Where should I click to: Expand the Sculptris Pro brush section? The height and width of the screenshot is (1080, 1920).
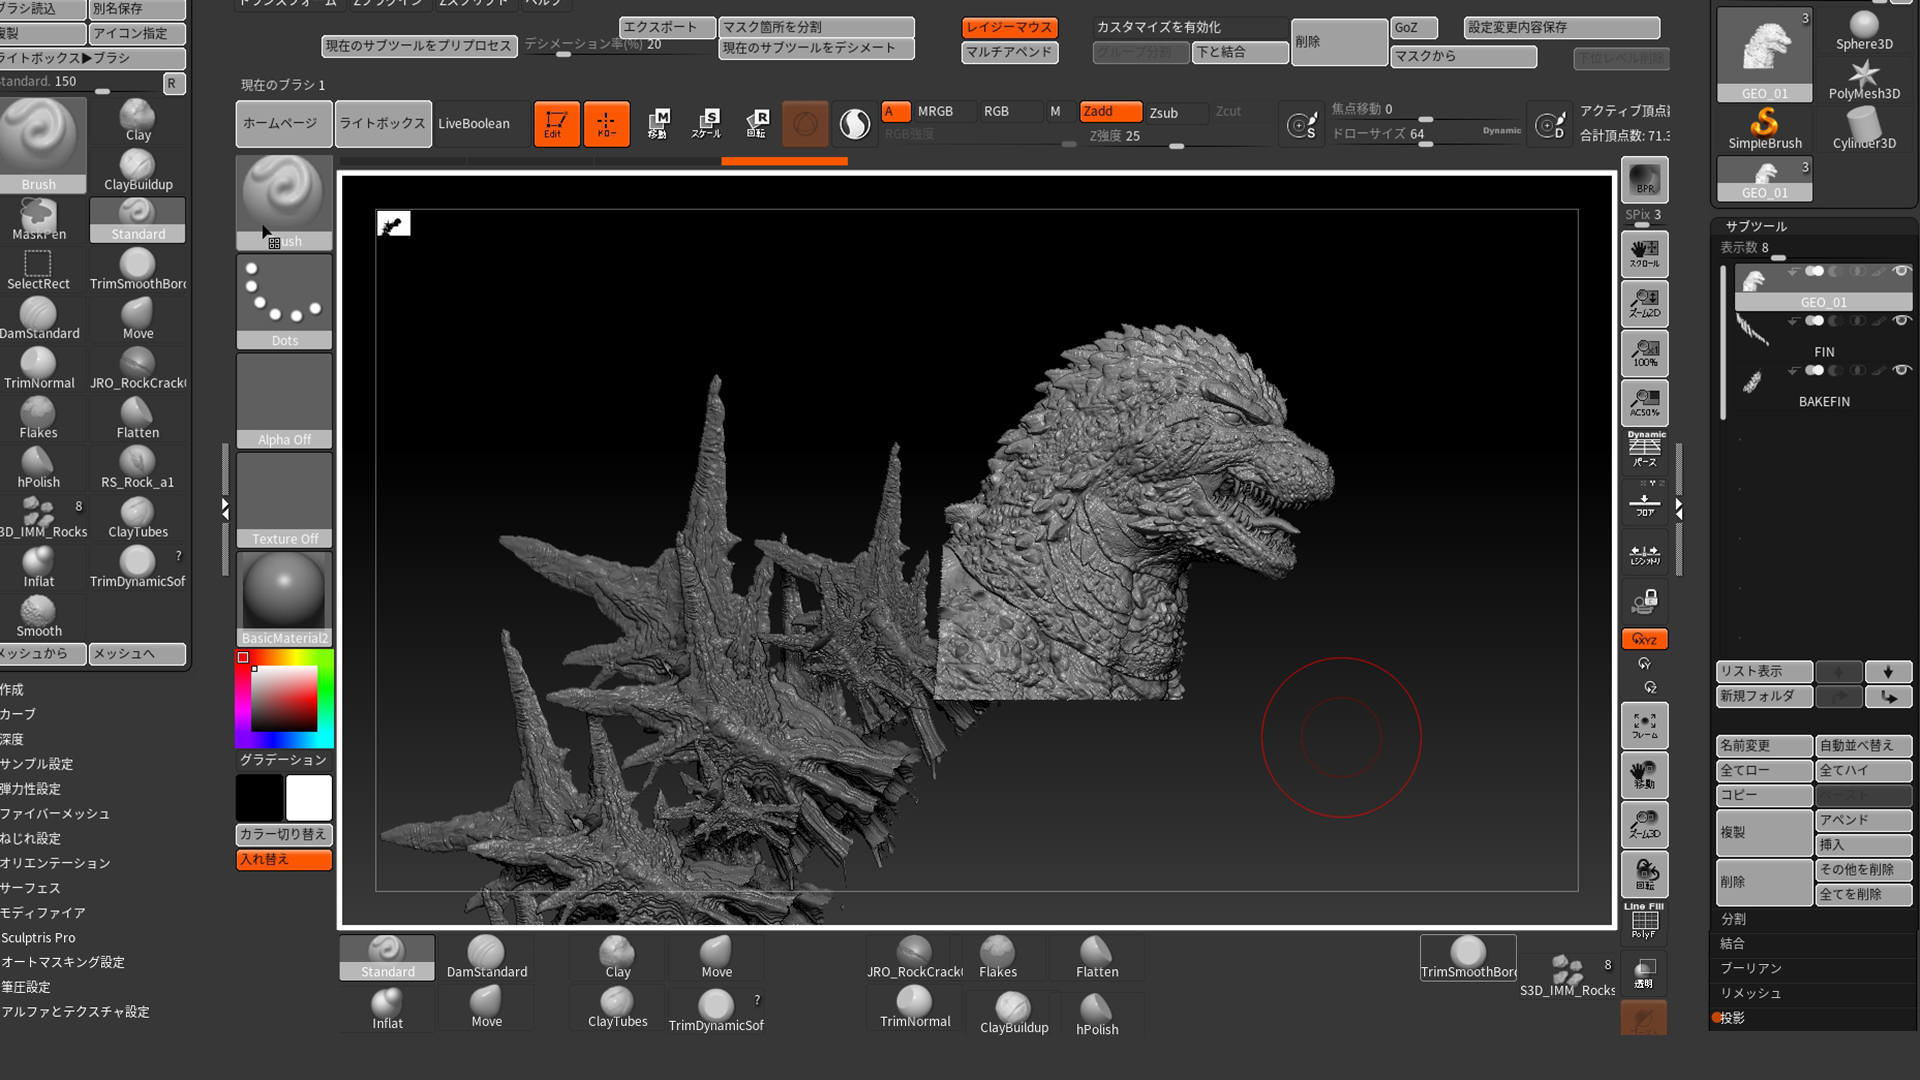tap(38, 938)
